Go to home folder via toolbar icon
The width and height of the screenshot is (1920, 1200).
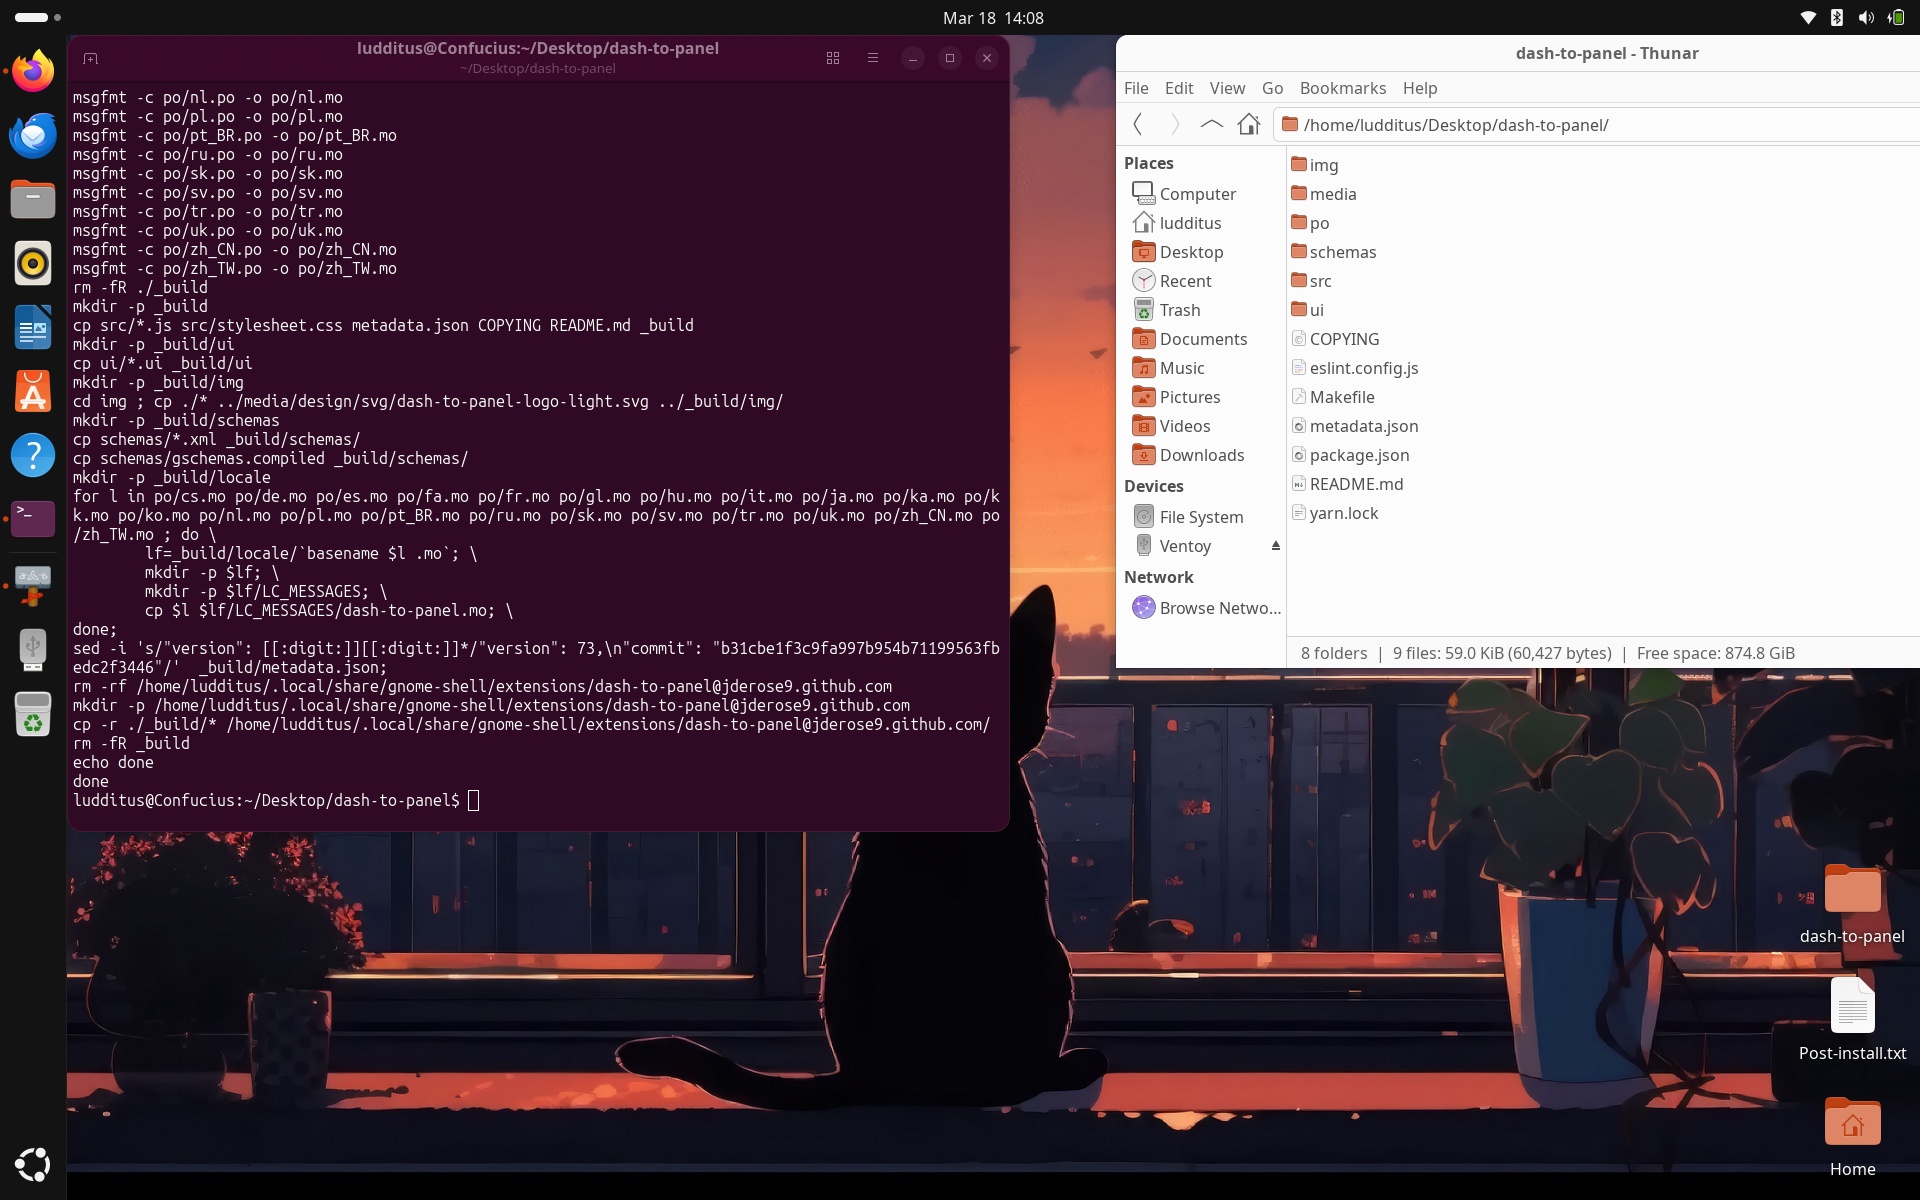1248,124
